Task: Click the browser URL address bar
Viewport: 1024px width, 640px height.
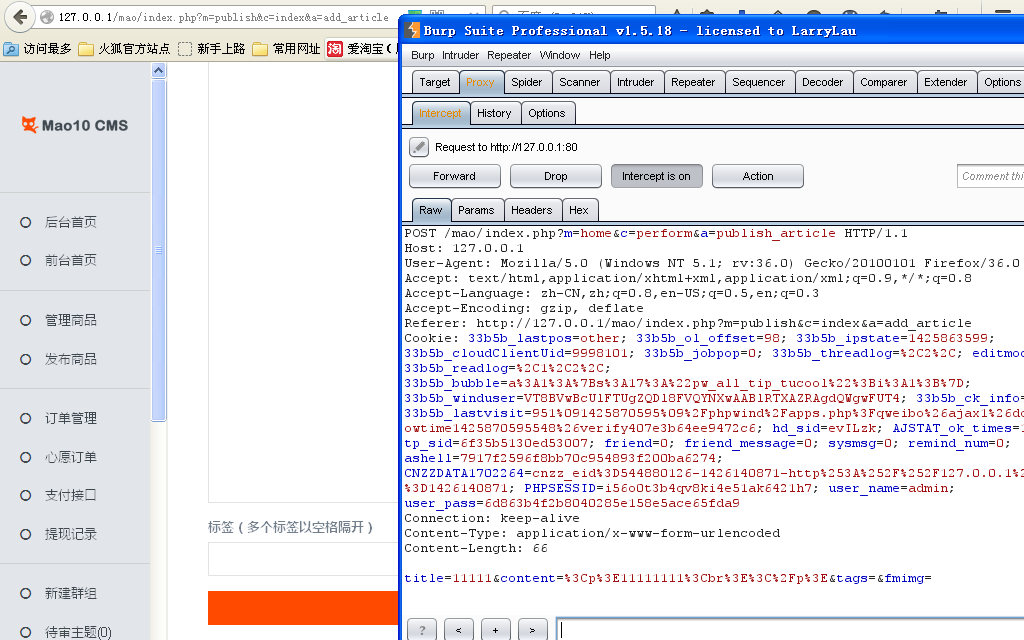Action: [222, 18]
